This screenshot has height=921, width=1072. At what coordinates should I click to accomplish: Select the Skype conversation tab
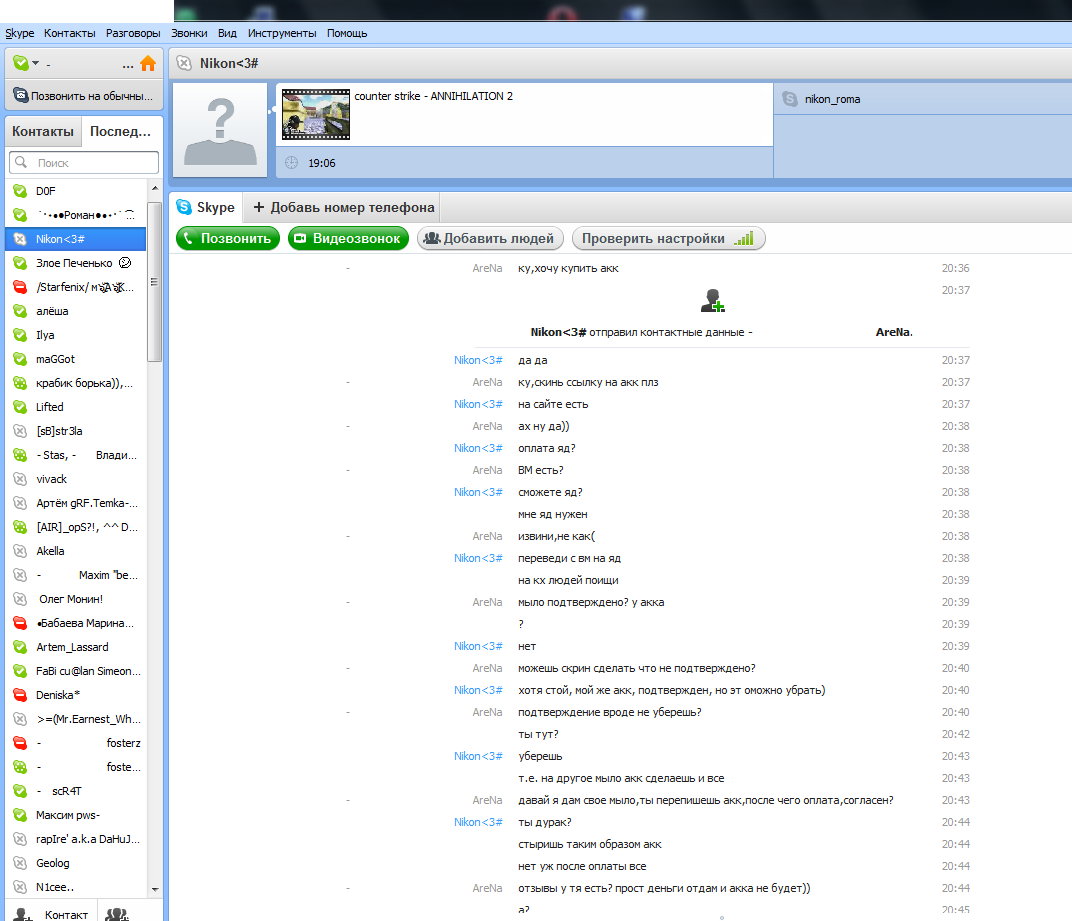click(206, 207)
